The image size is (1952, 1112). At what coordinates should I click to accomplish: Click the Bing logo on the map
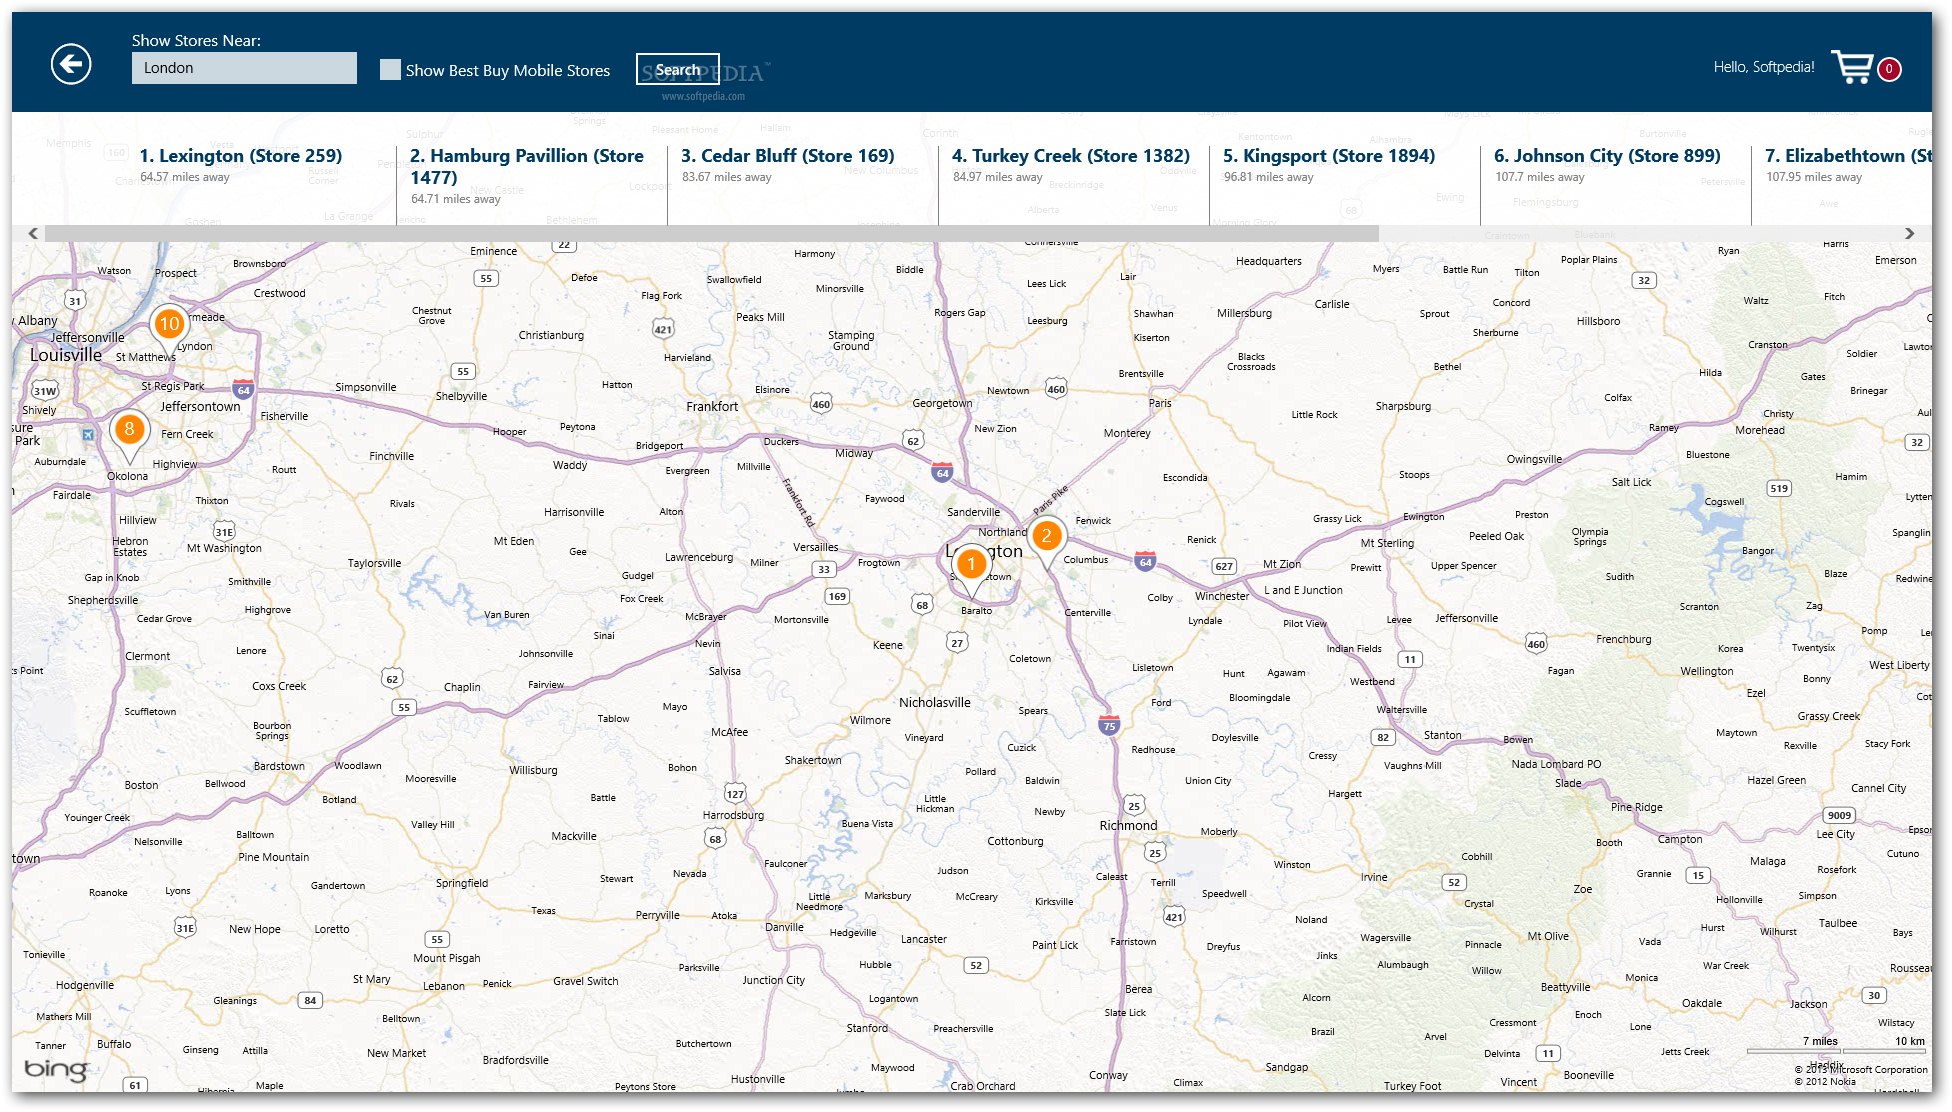tap(55, 1069)
